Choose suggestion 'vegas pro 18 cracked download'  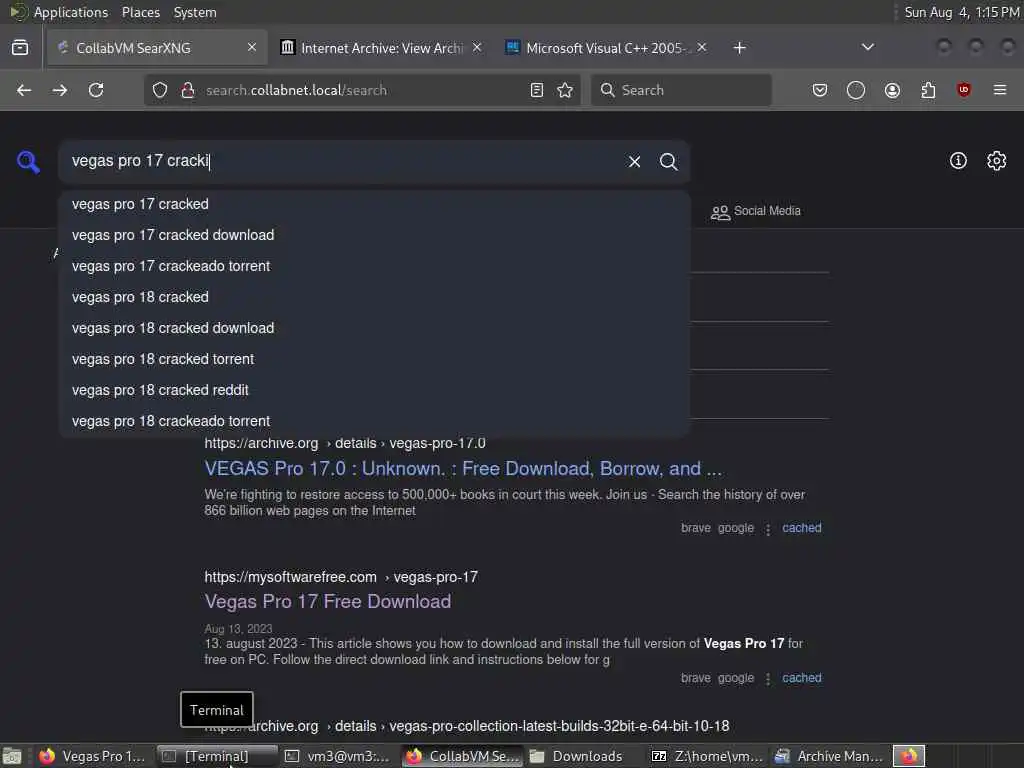(374, 328)
